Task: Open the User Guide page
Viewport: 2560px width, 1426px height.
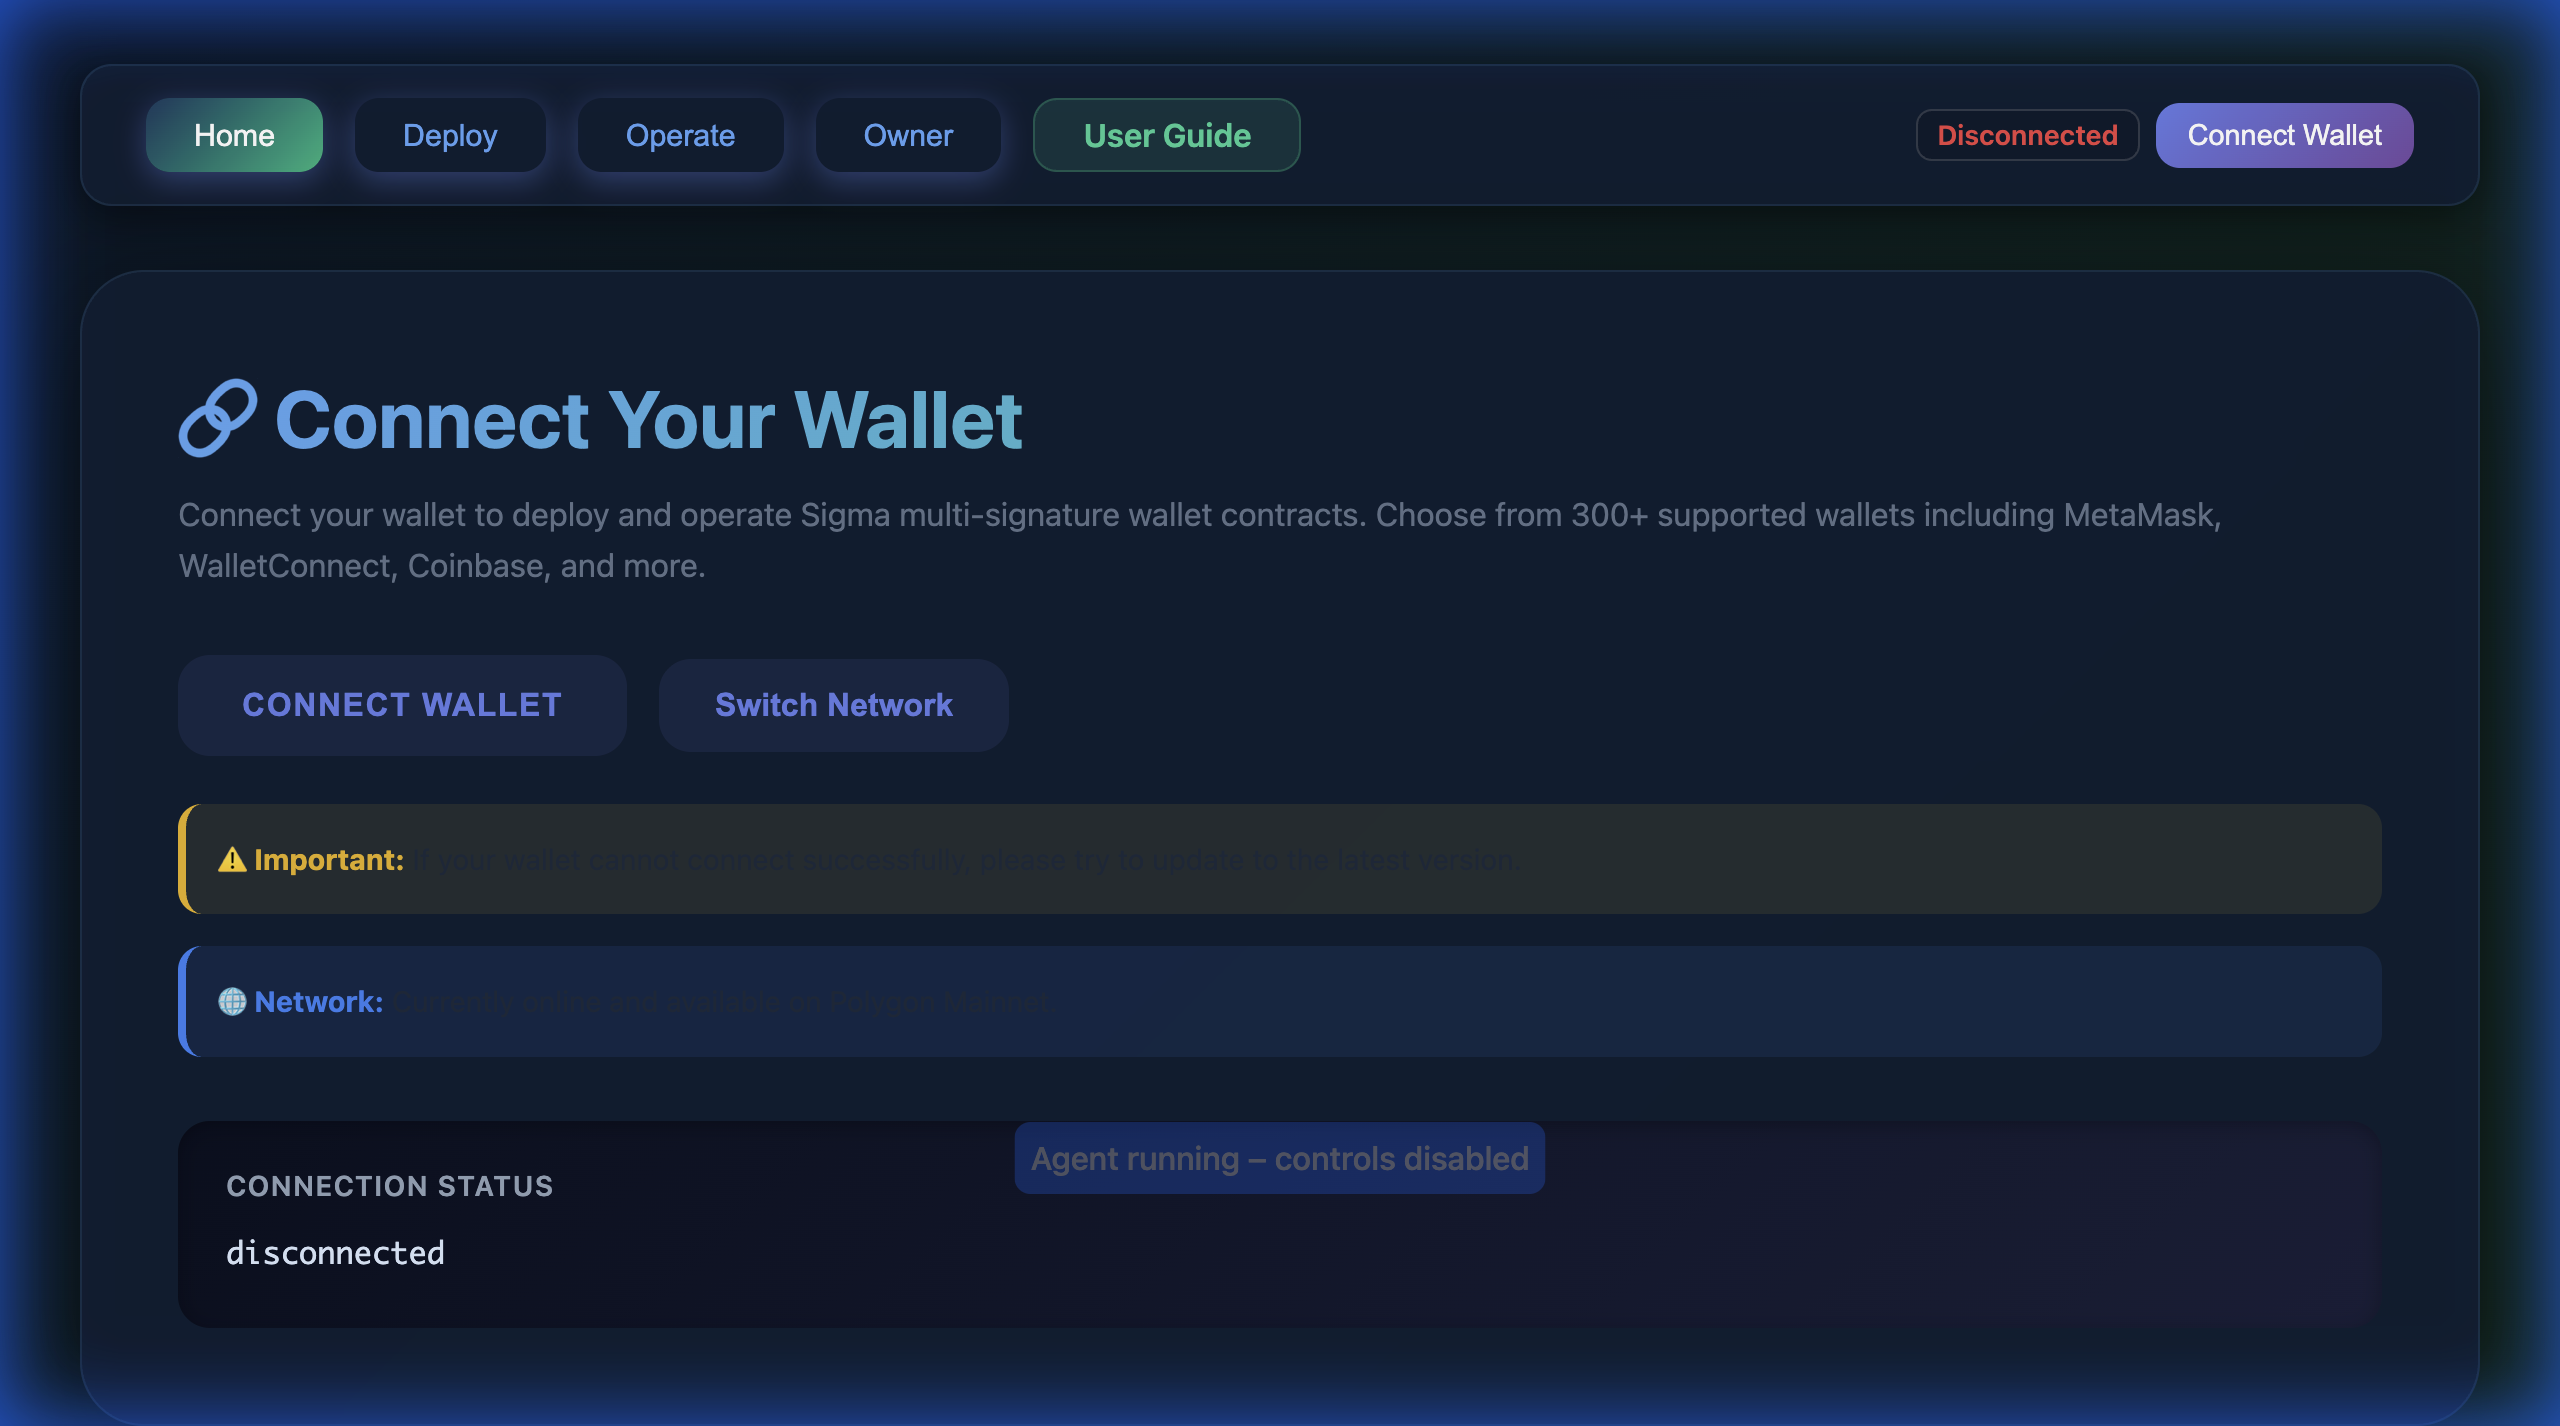Action: (1166, 135)
